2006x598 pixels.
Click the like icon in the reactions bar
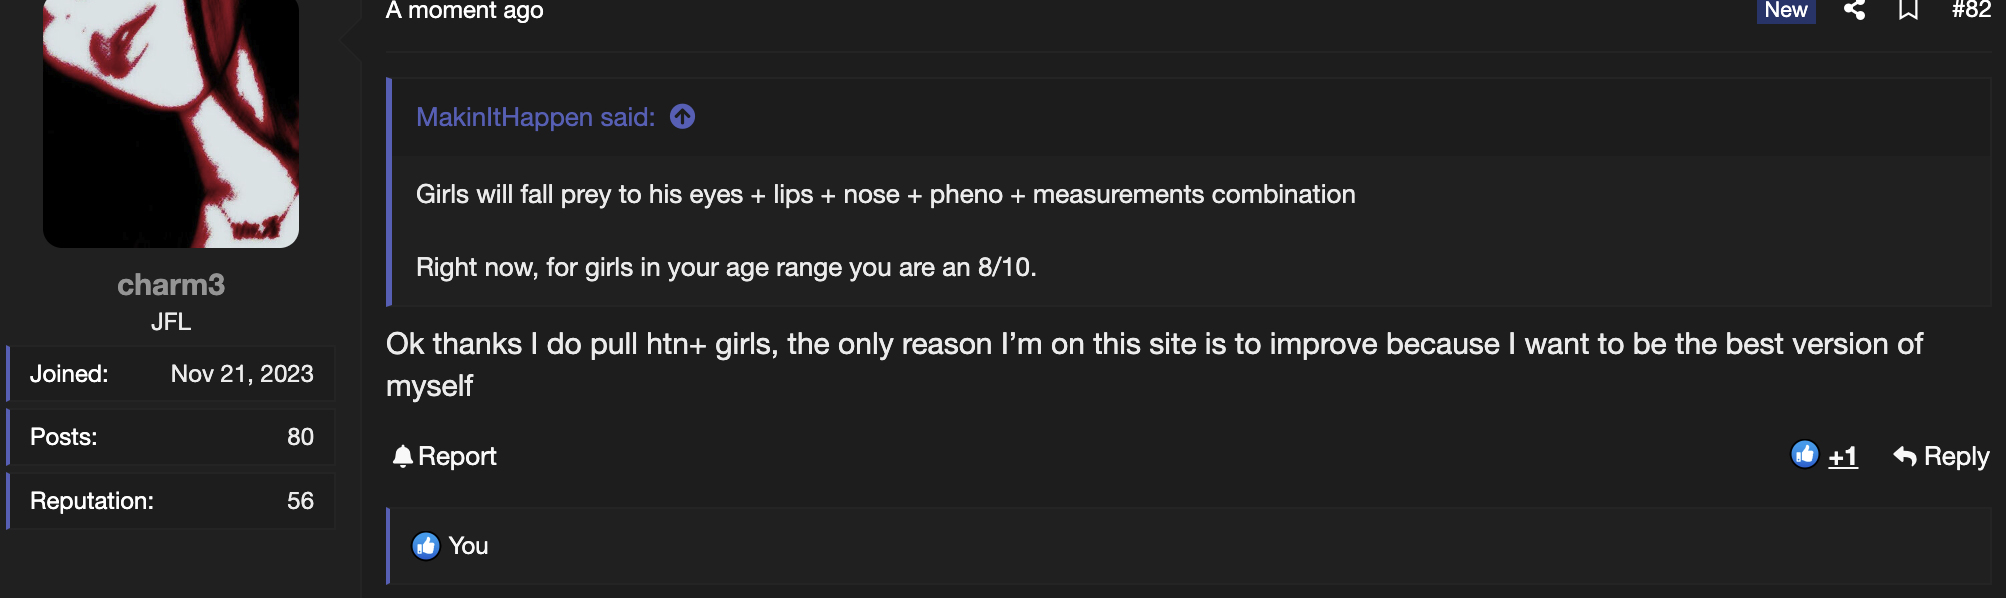pos(426,546)
